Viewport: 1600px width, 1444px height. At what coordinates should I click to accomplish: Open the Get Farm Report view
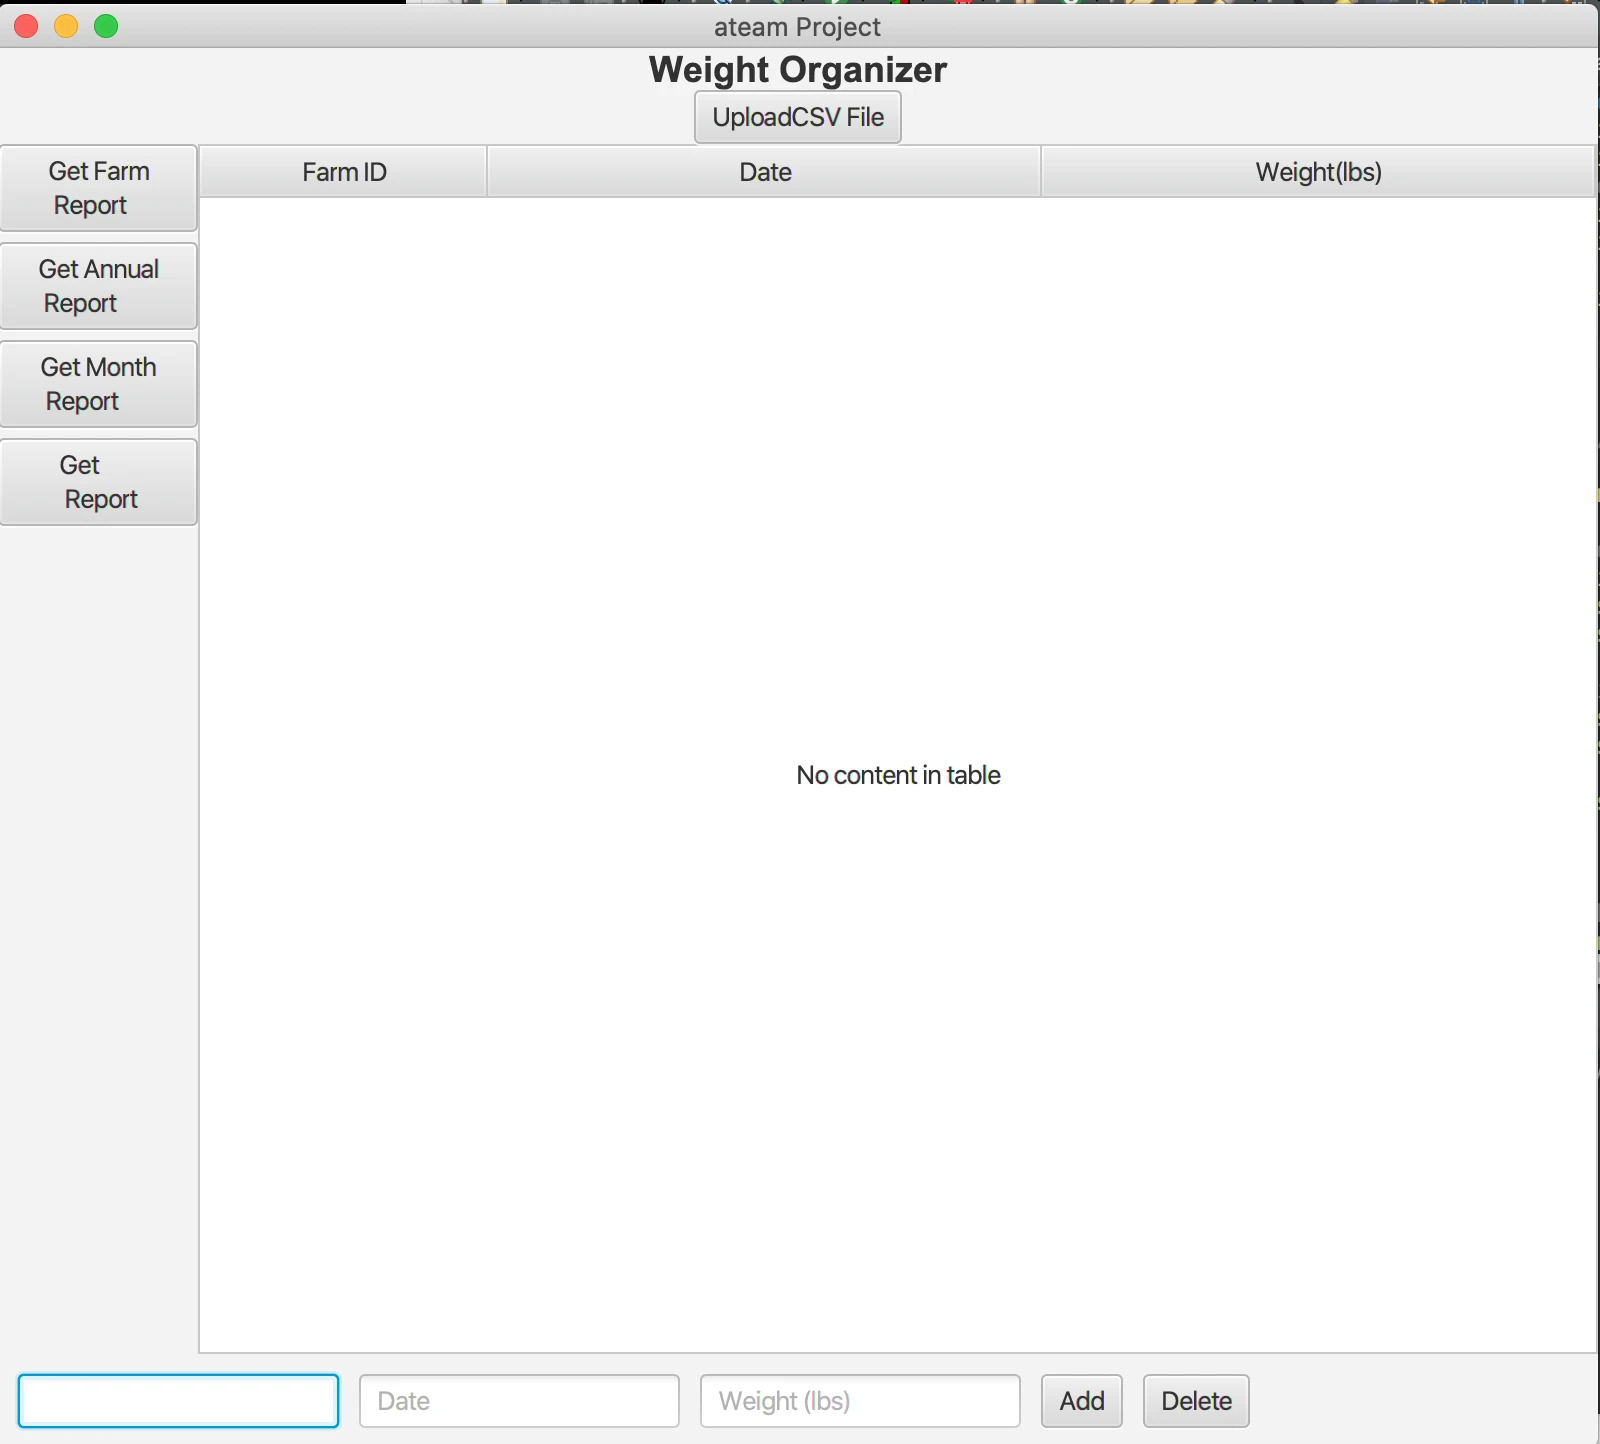98,188
